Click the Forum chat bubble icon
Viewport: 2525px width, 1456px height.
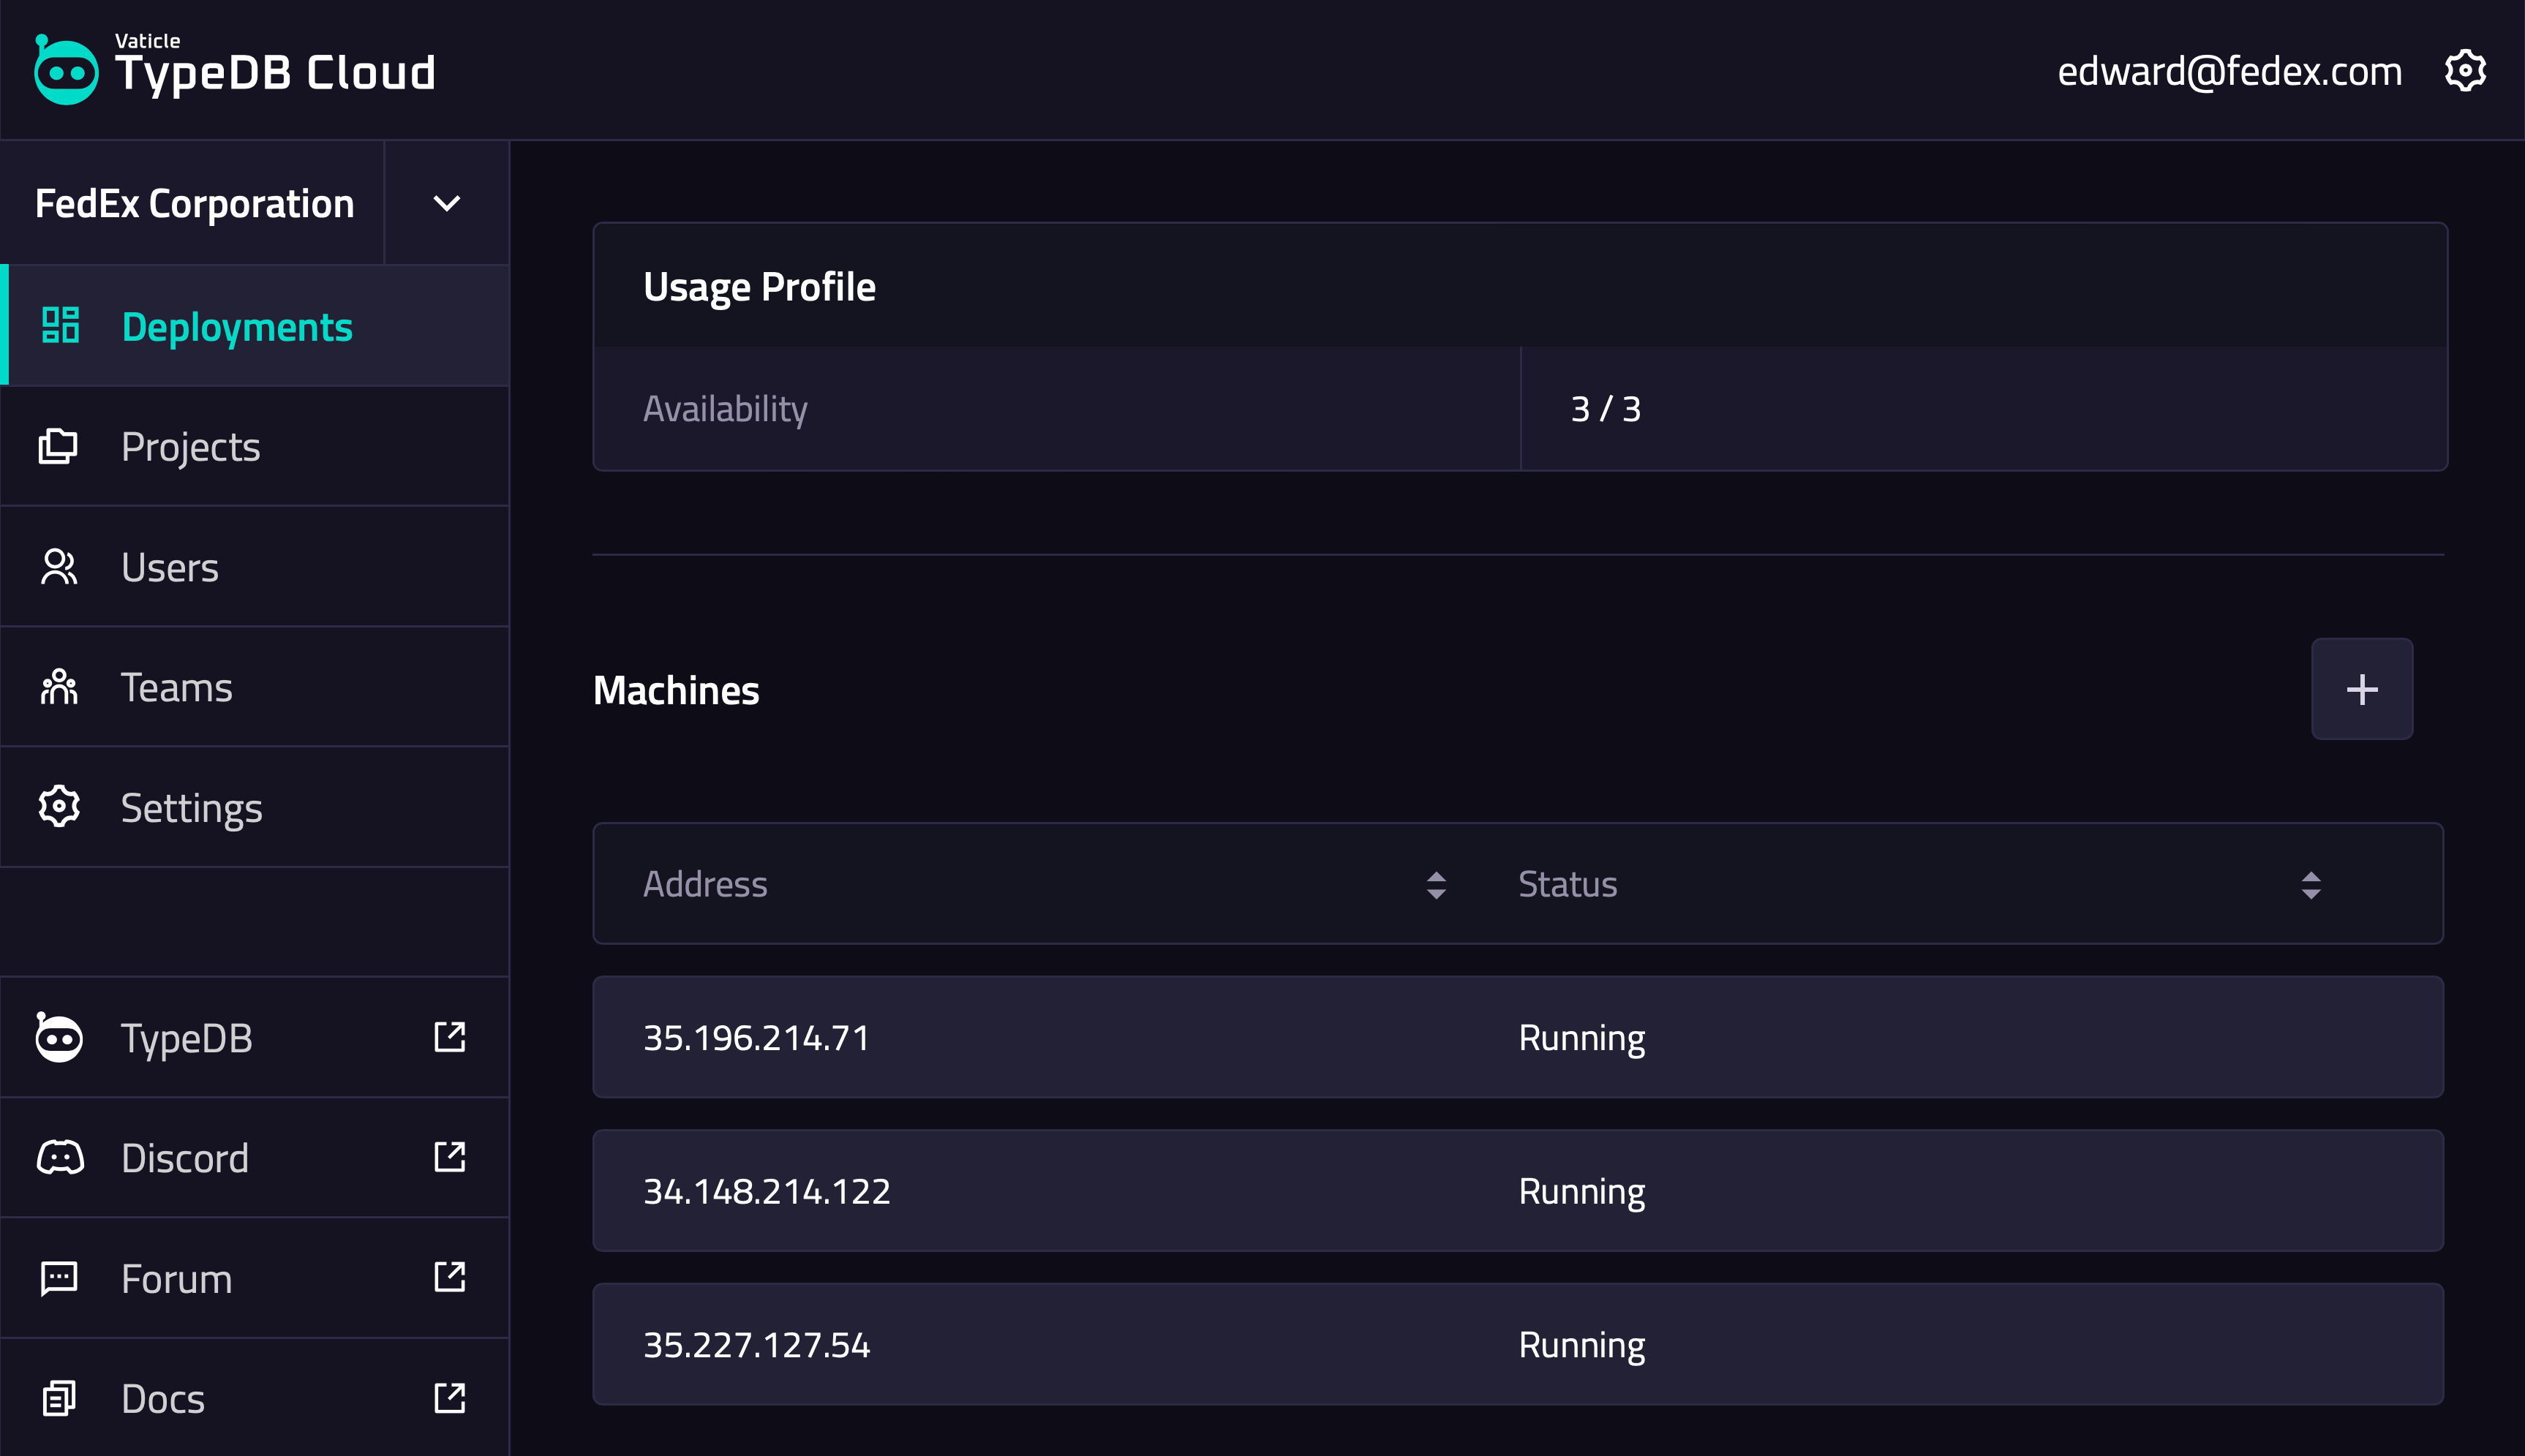point(58,1278)
